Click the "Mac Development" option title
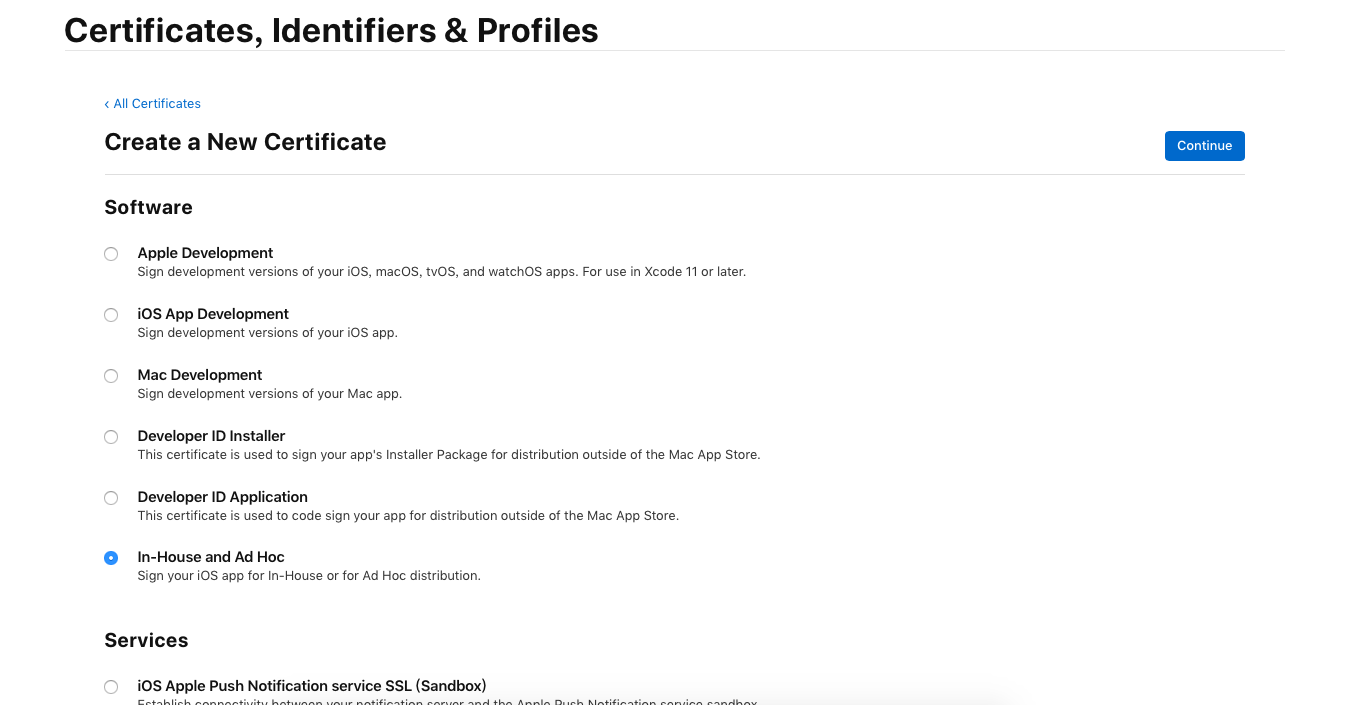This screenshot has width=1353, height=705. [200, 375]
